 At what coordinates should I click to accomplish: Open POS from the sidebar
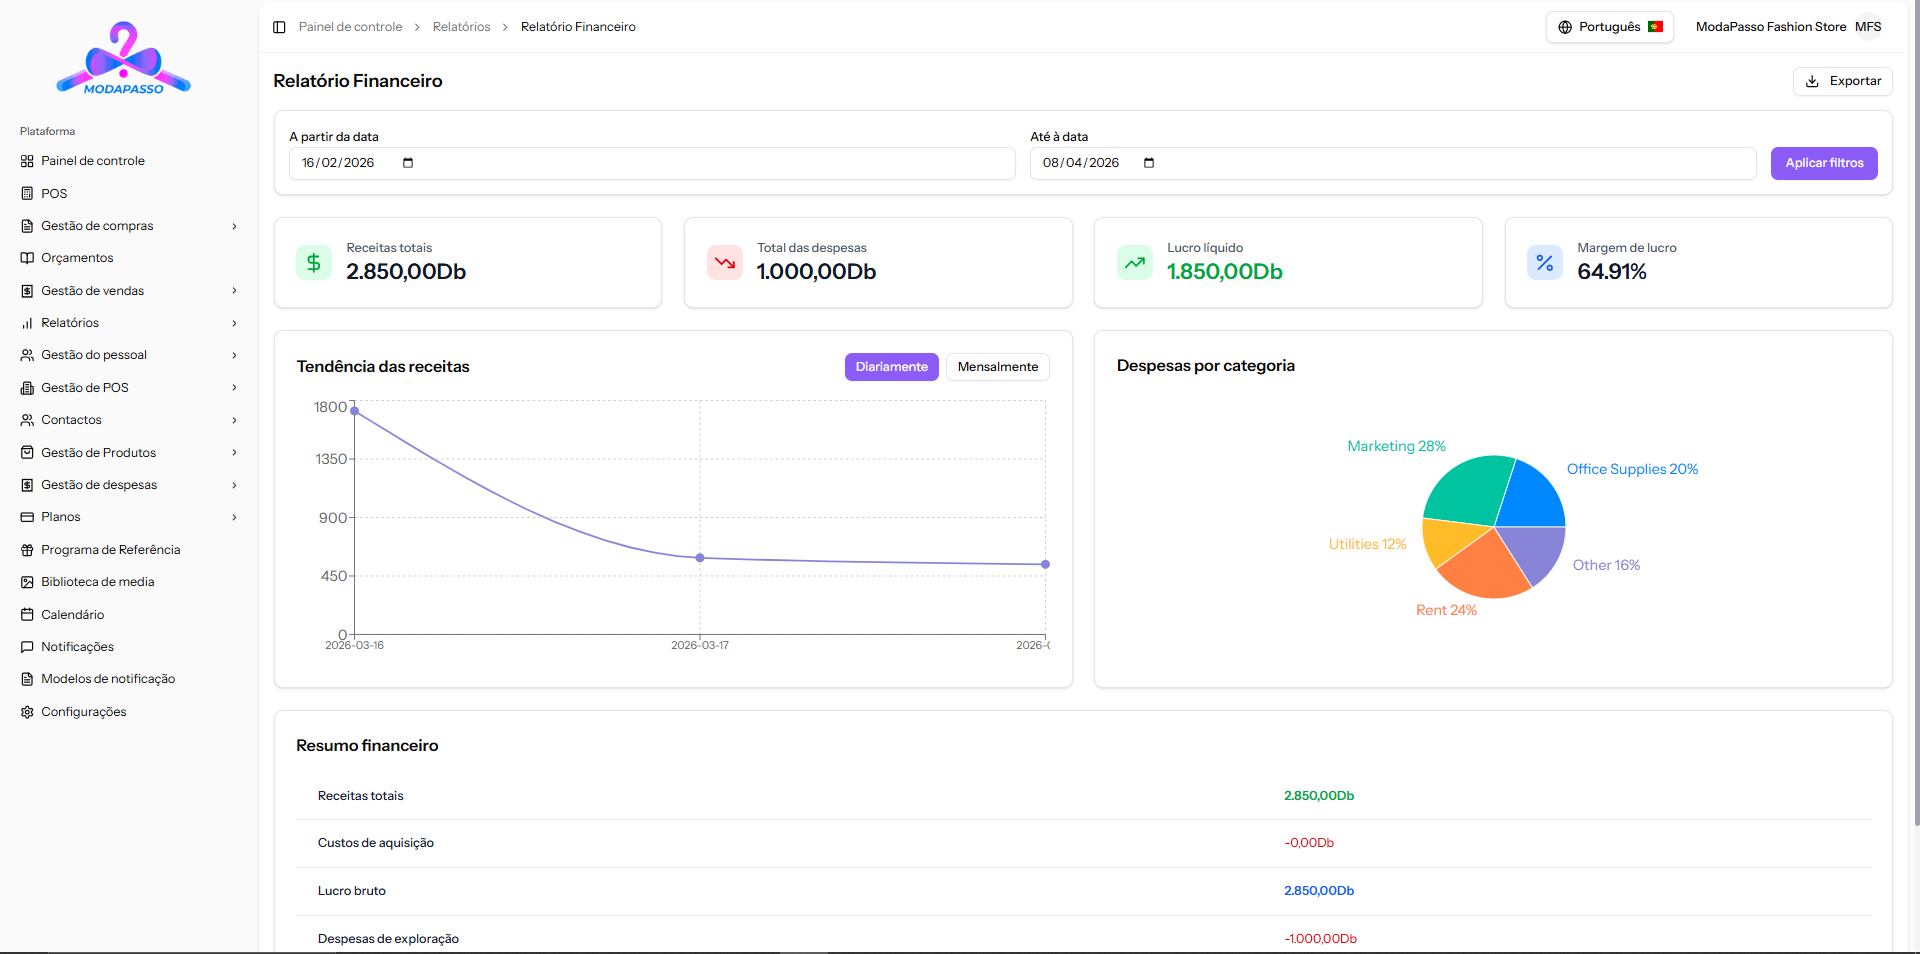click(54, 194)
